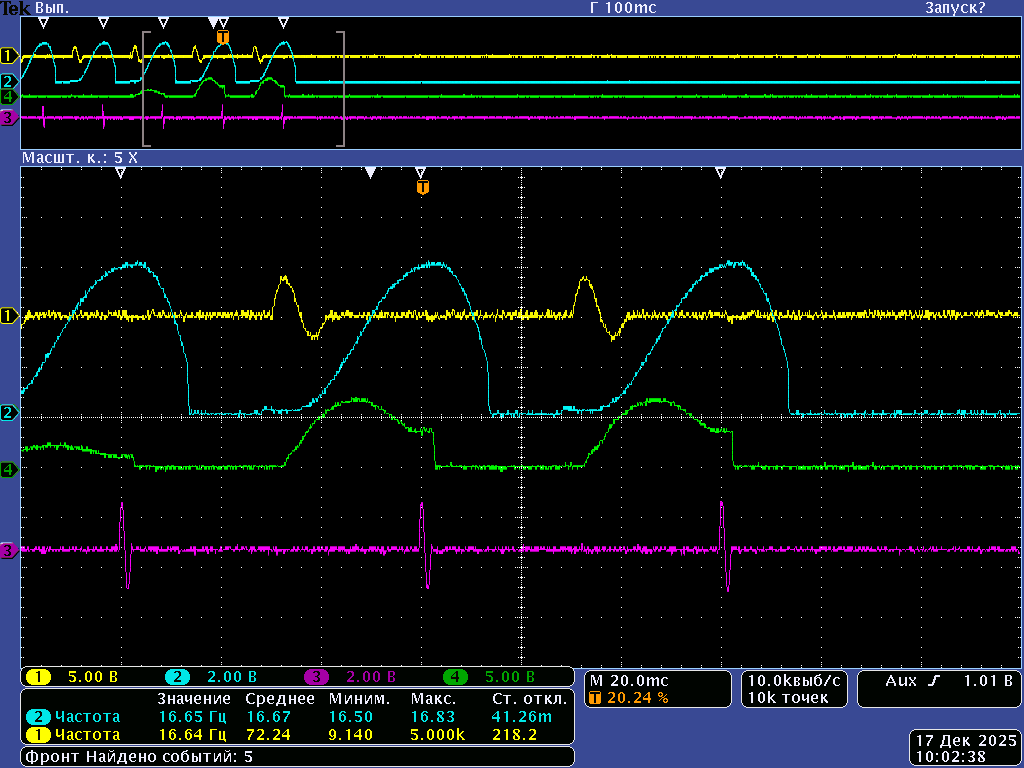This screenshot has width=1024, height=768.
Task: Click the Запуск? trigger status label
Action: click(954, 8)
